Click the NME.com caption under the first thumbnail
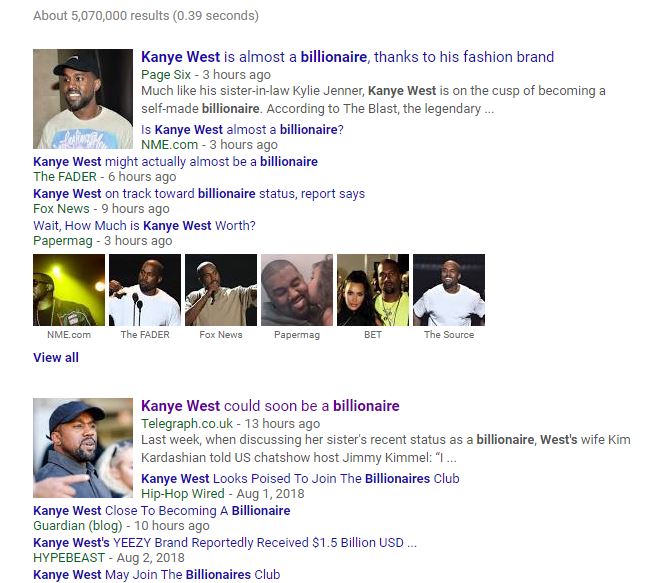Image resolution: width=670 pixels, height=583 pixels. click(69, 335)
